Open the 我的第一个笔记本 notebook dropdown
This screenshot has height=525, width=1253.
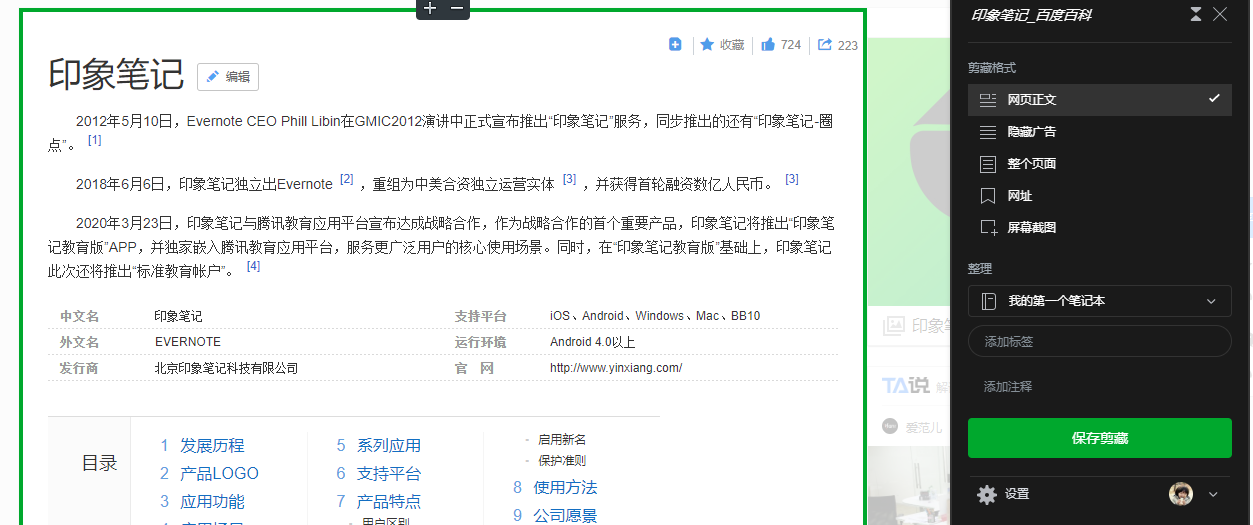(1100, 300)
